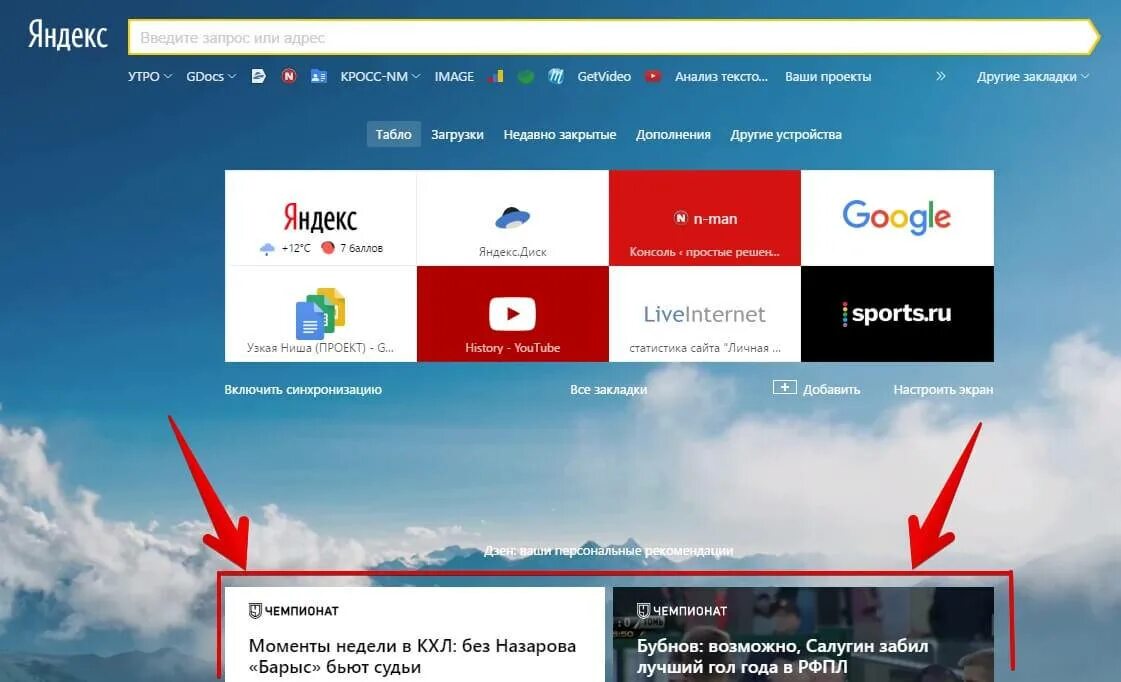Image resolution: width=1121 pixels, height=682 pixels.
Task: Open the colored bar chart bookmark icon
Action: (495, 76)
